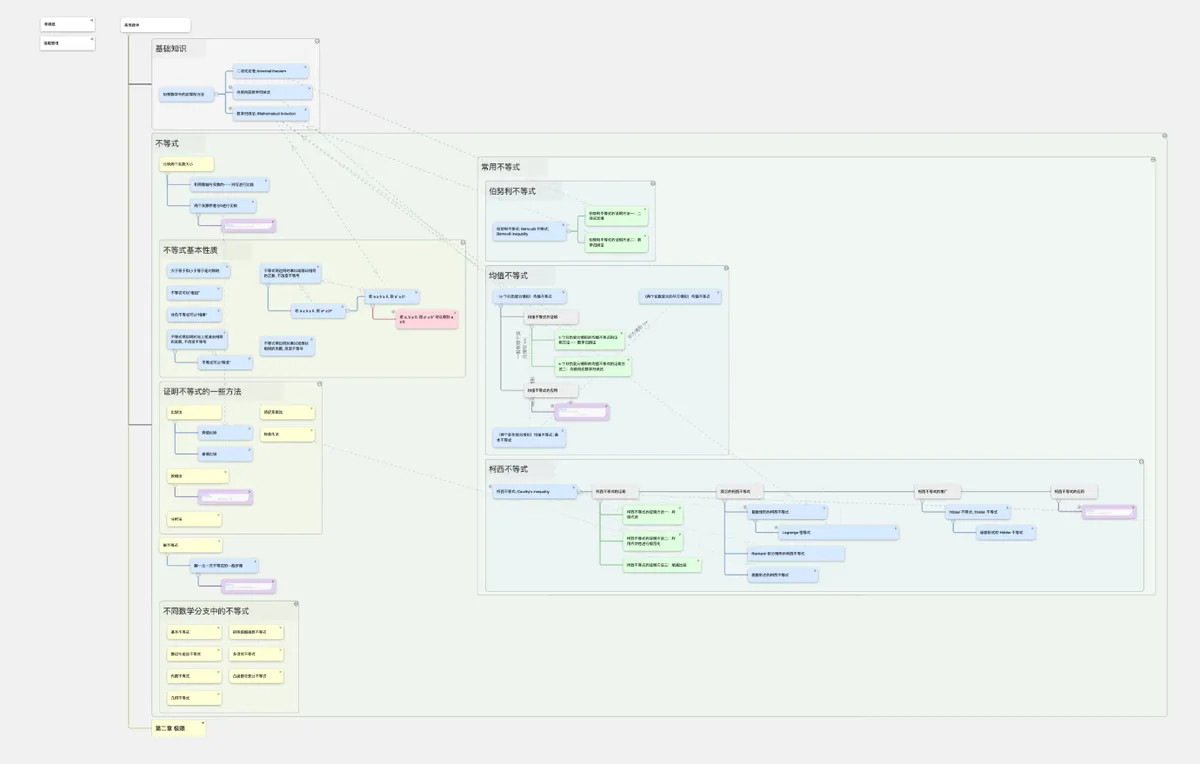
Task: Open the purple note under 解一元一次不等式
Action: tap(248, 585)
